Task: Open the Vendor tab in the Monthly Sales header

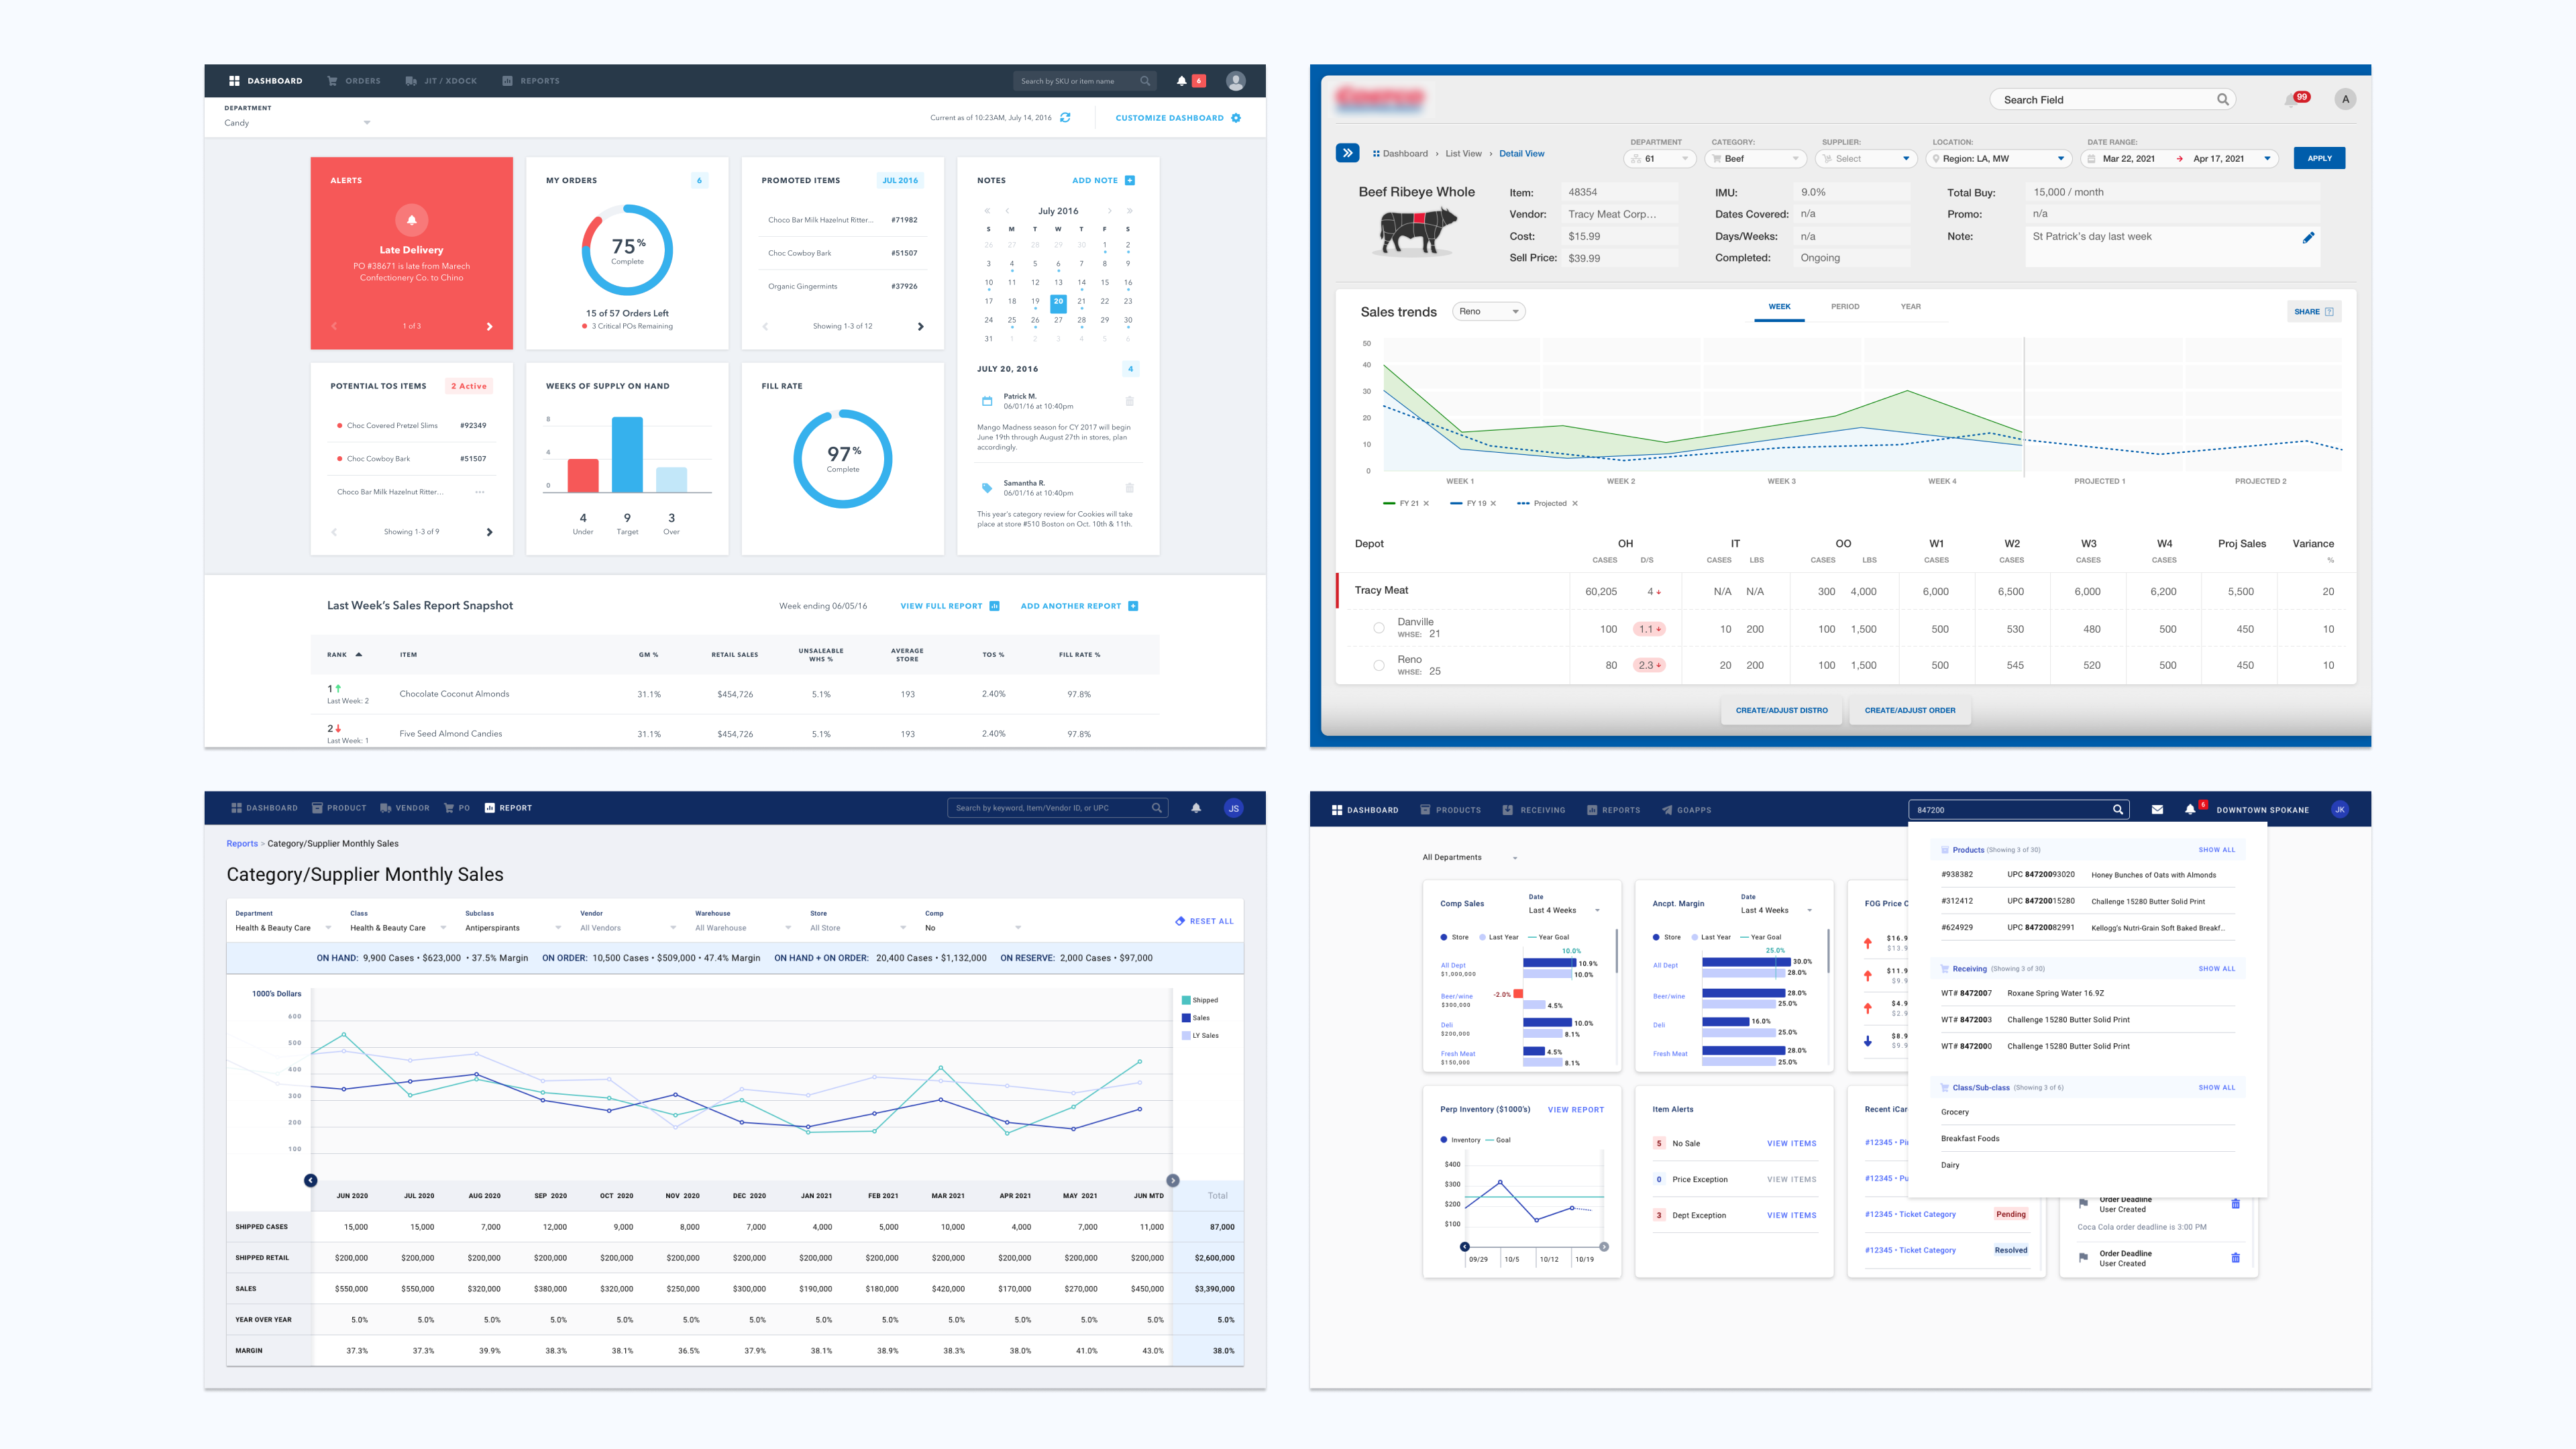Action: (x=404, y=808)
